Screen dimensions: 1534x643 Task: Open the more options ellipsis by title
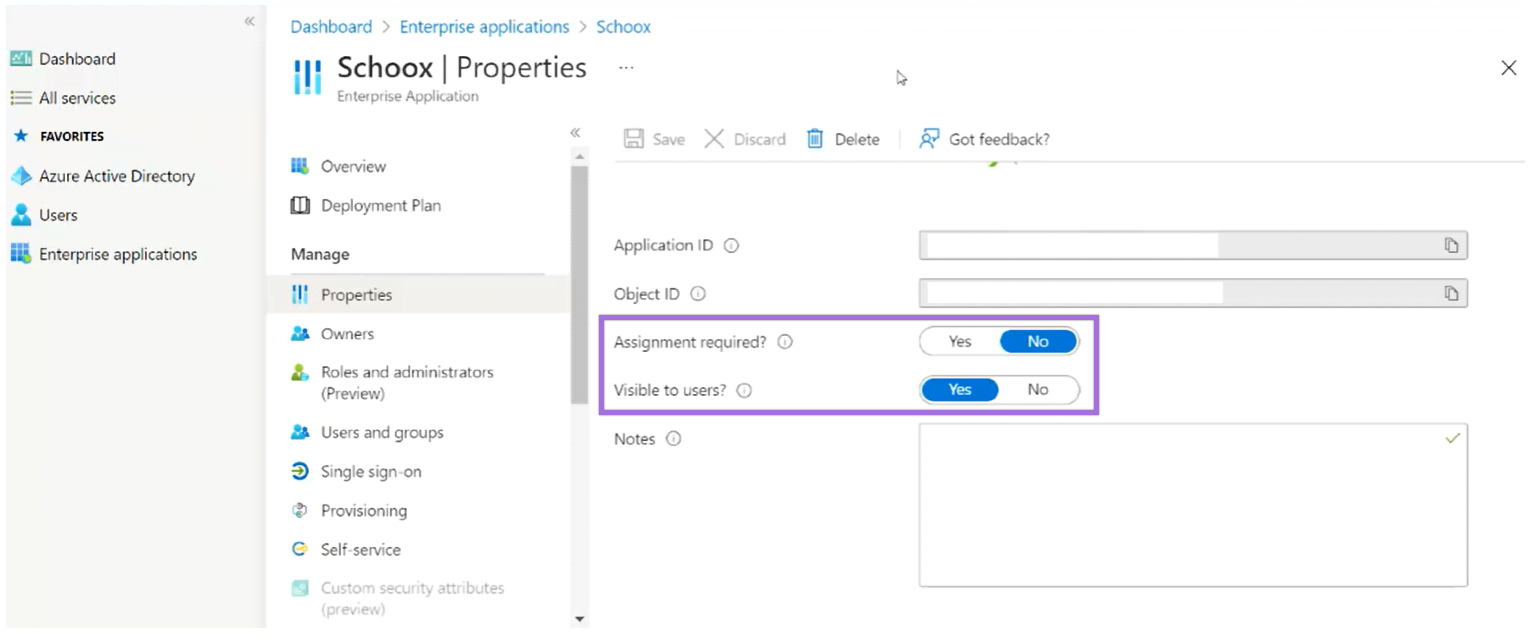[x=626, y=68]
